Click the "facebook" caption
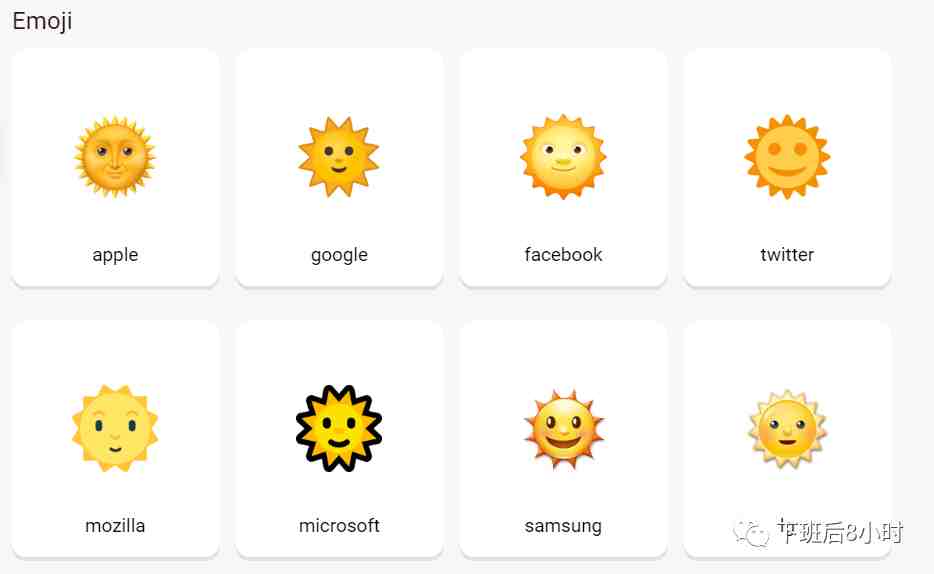 point(563,254)
